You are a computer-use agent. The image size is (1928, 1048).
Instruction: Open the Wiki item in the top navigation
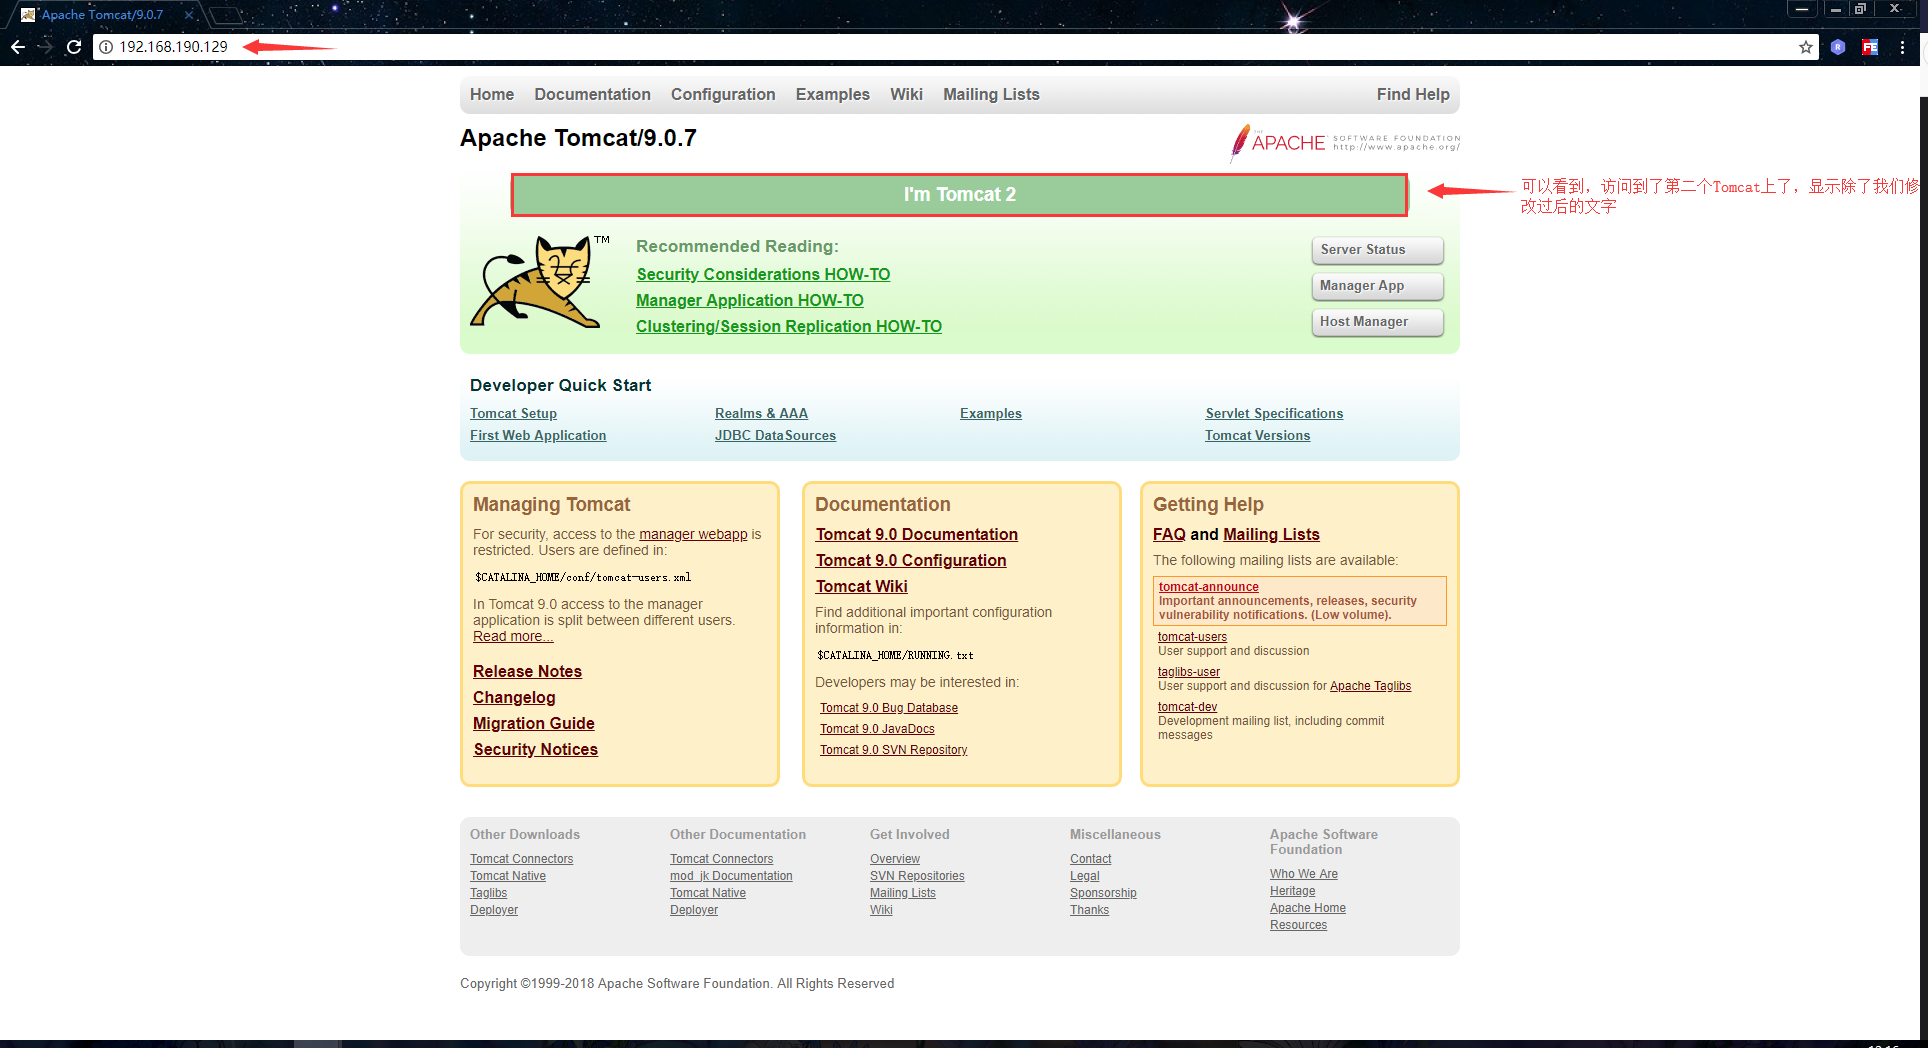[906, 95]
